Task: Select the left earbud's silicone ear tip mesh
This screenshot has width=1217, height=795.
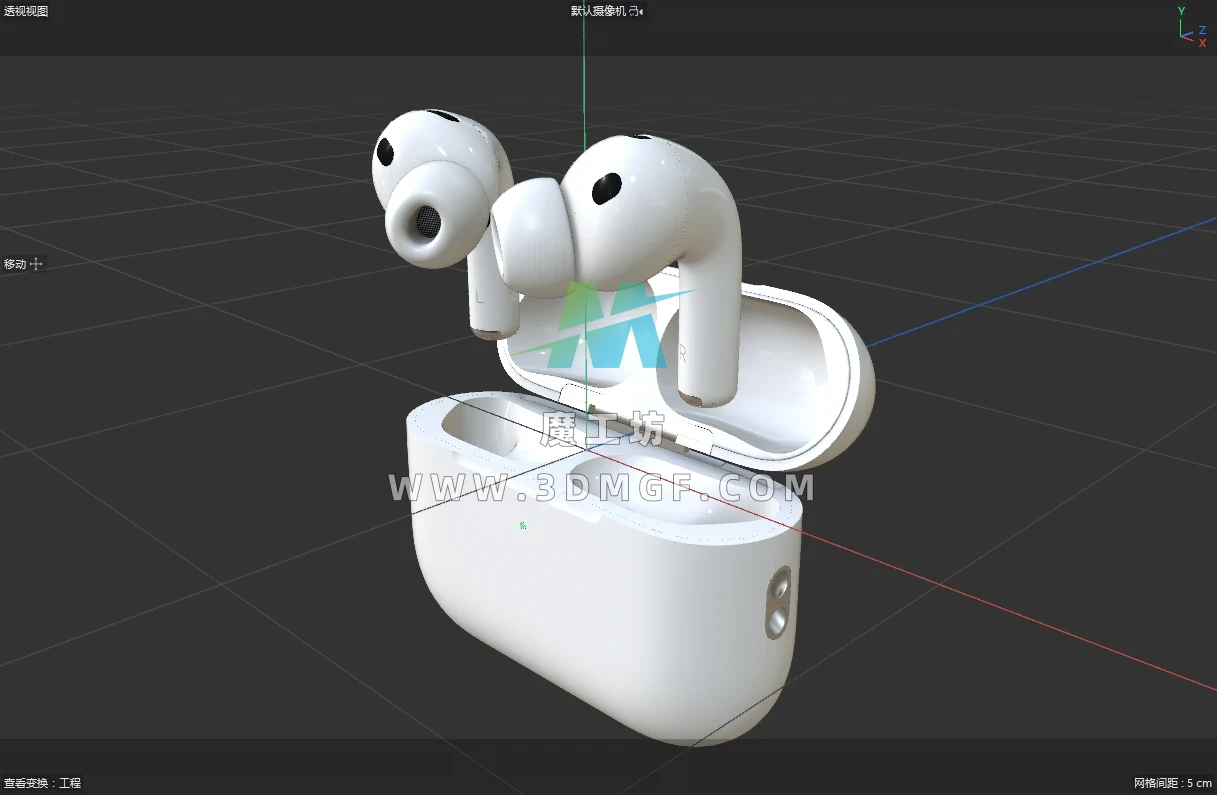Action: click(423, 220)
